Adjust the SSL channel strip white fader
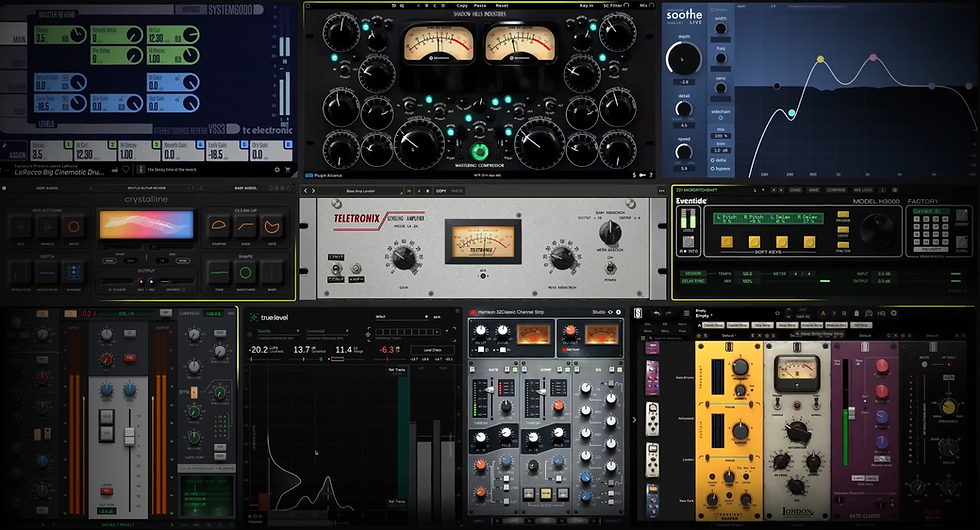Image resolution: width=980 pixels, height=530 pixels. 129,436
